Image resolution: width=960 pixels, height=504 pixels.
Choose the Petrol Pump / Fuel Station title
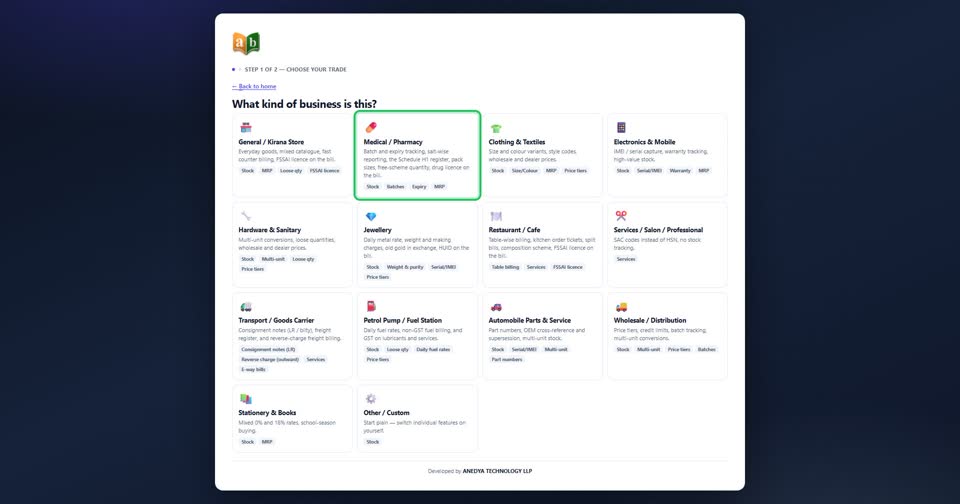coord(403,320)
